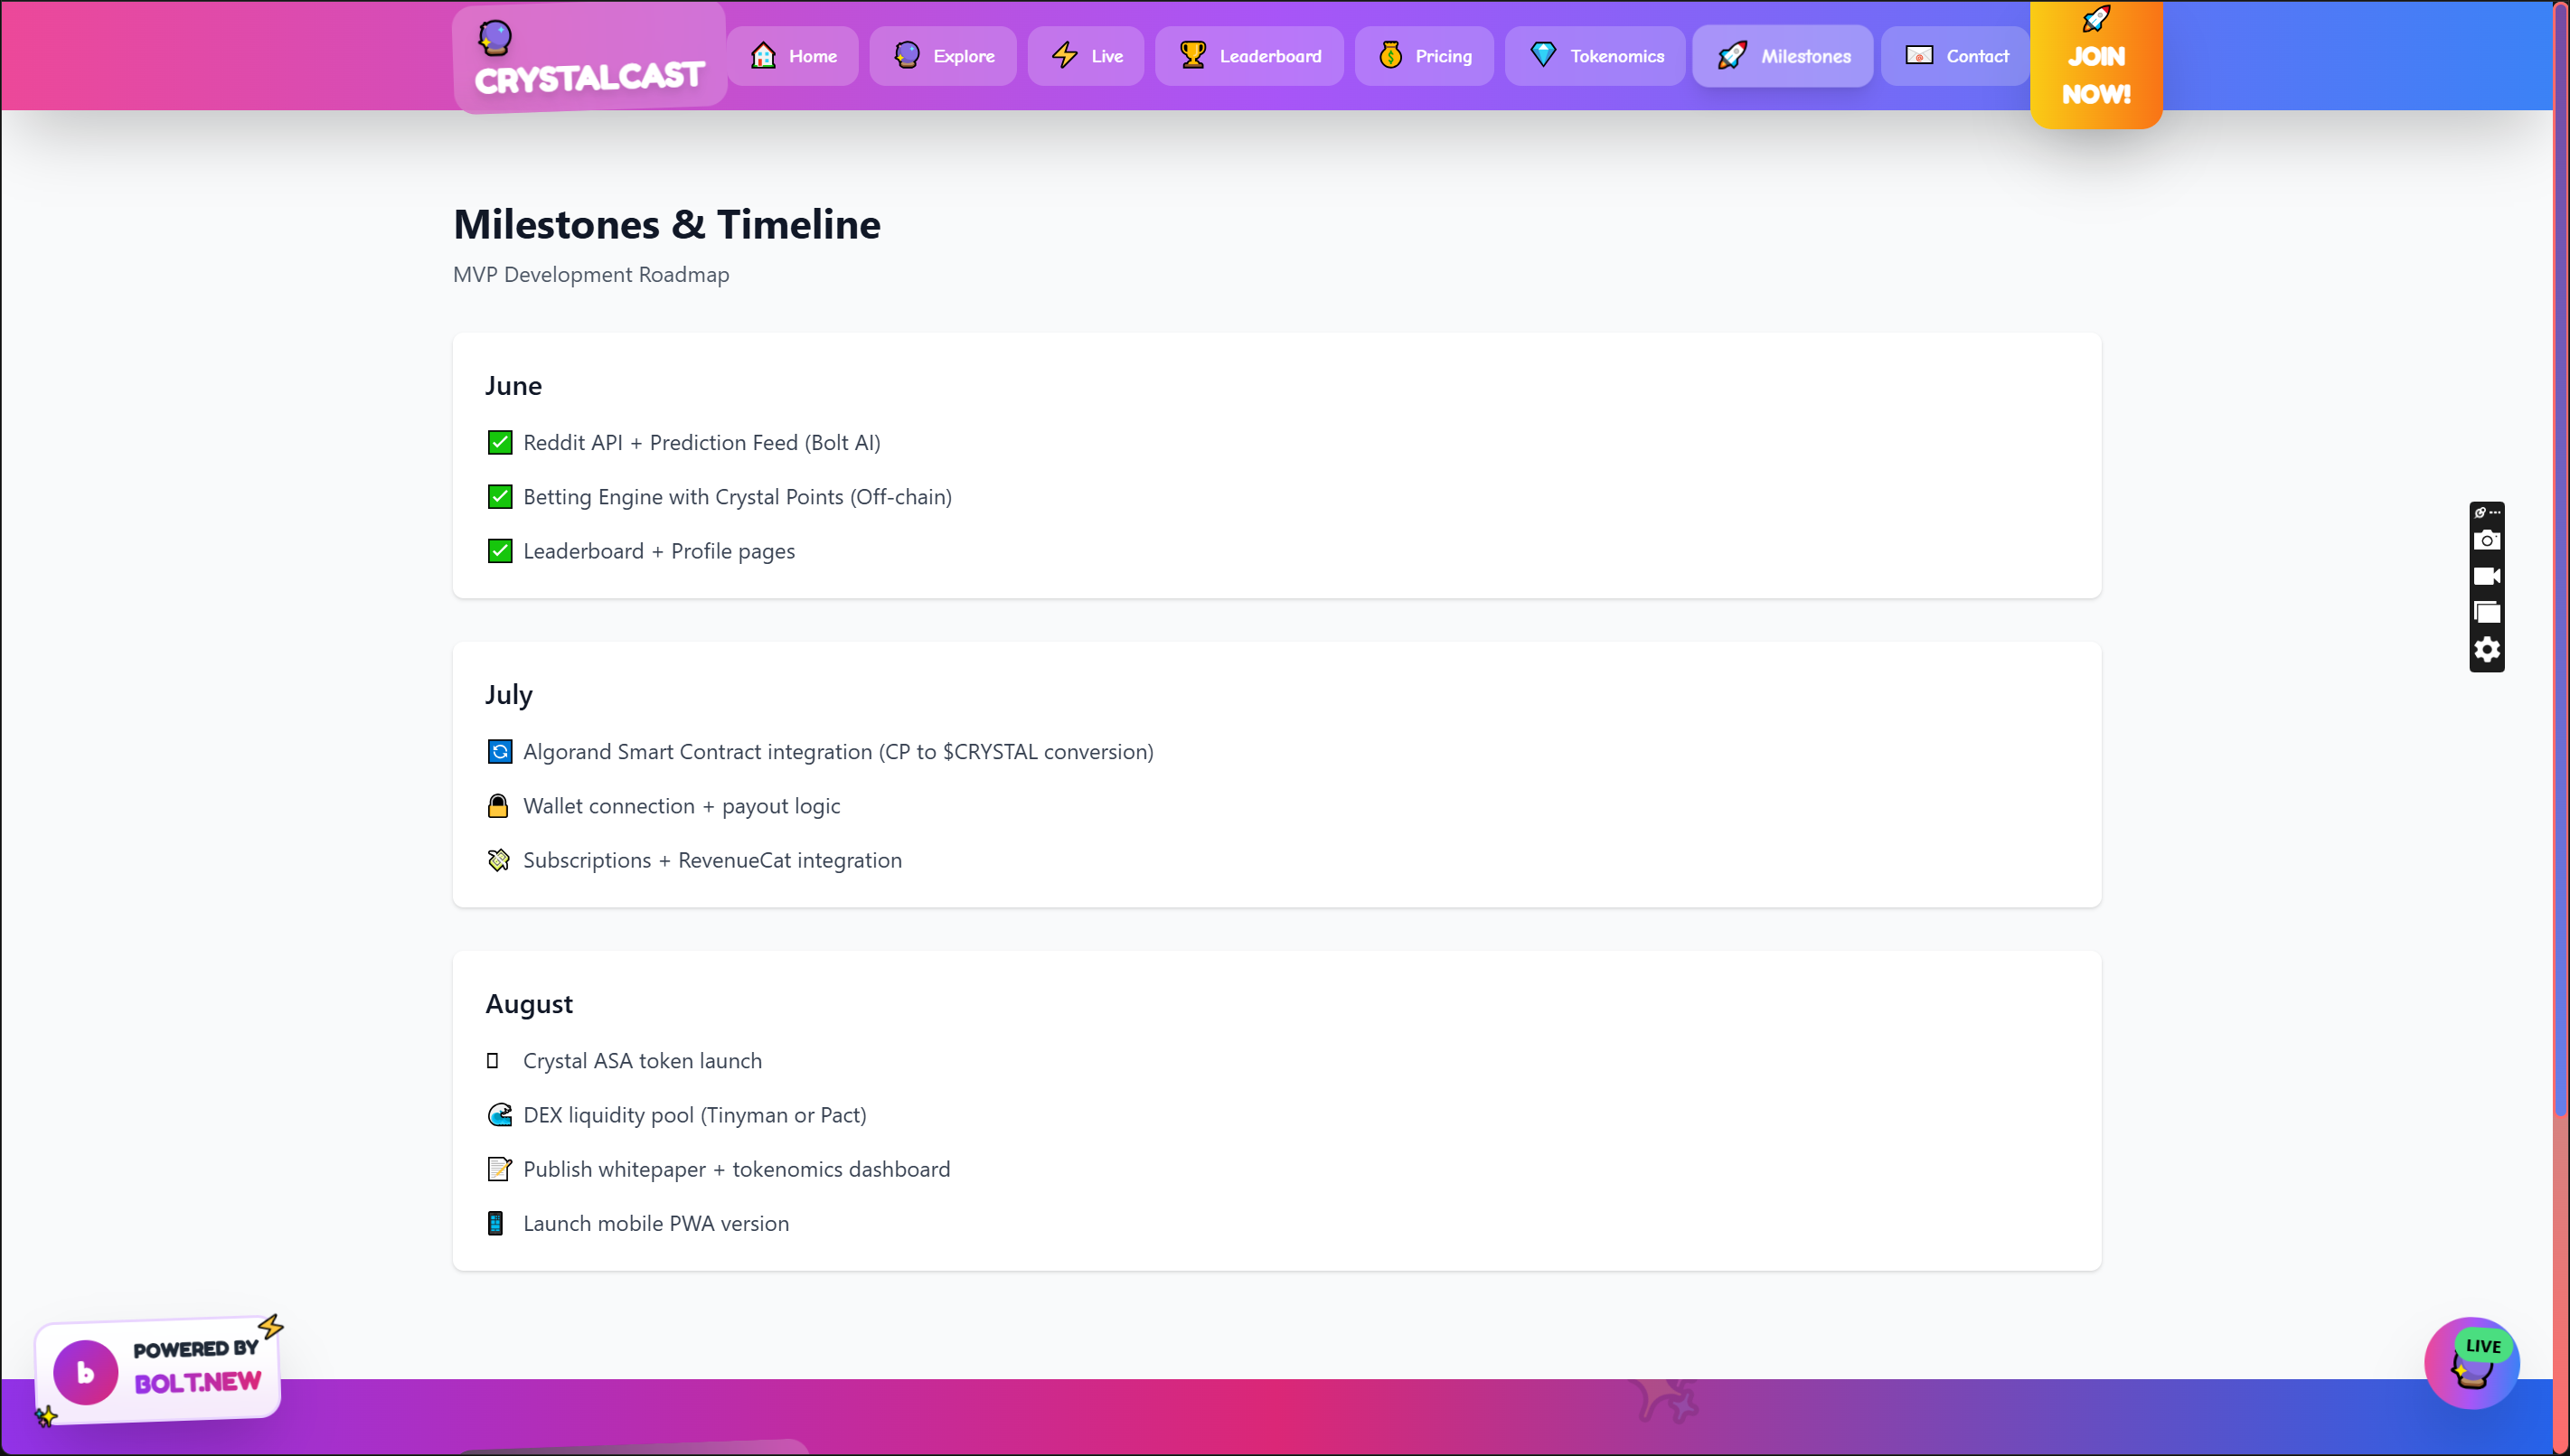Click checkmark next to Betting Engine item
2570x1456 pixels.
(500, 497)
